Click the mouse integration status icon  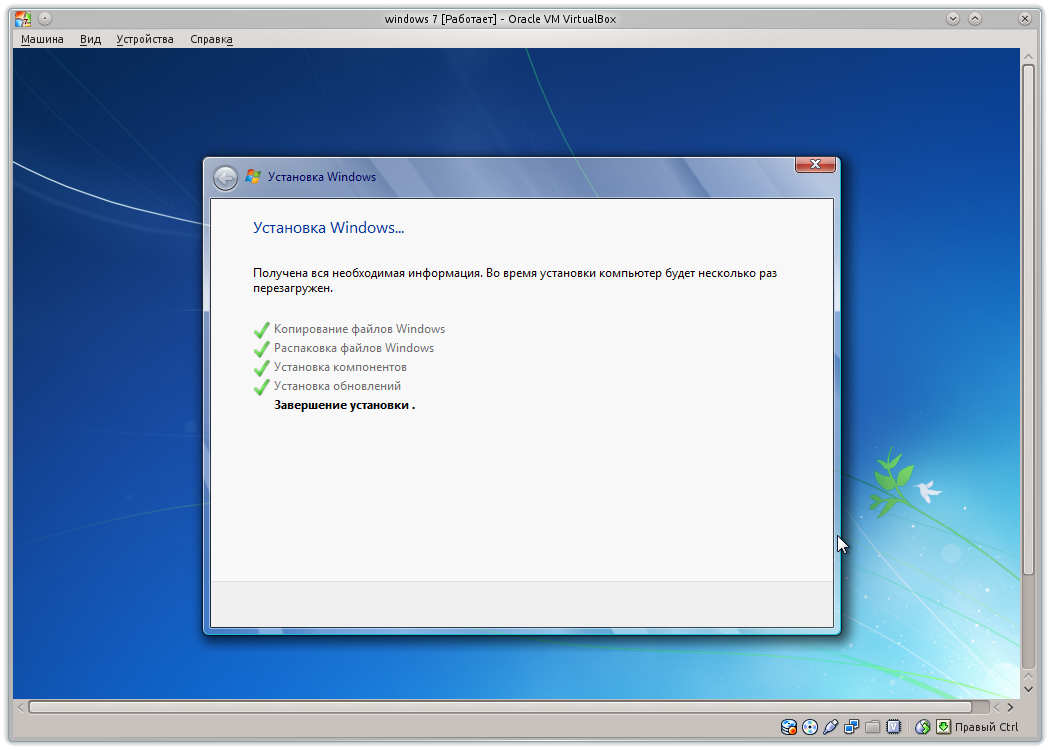click(x=921, y=727)
